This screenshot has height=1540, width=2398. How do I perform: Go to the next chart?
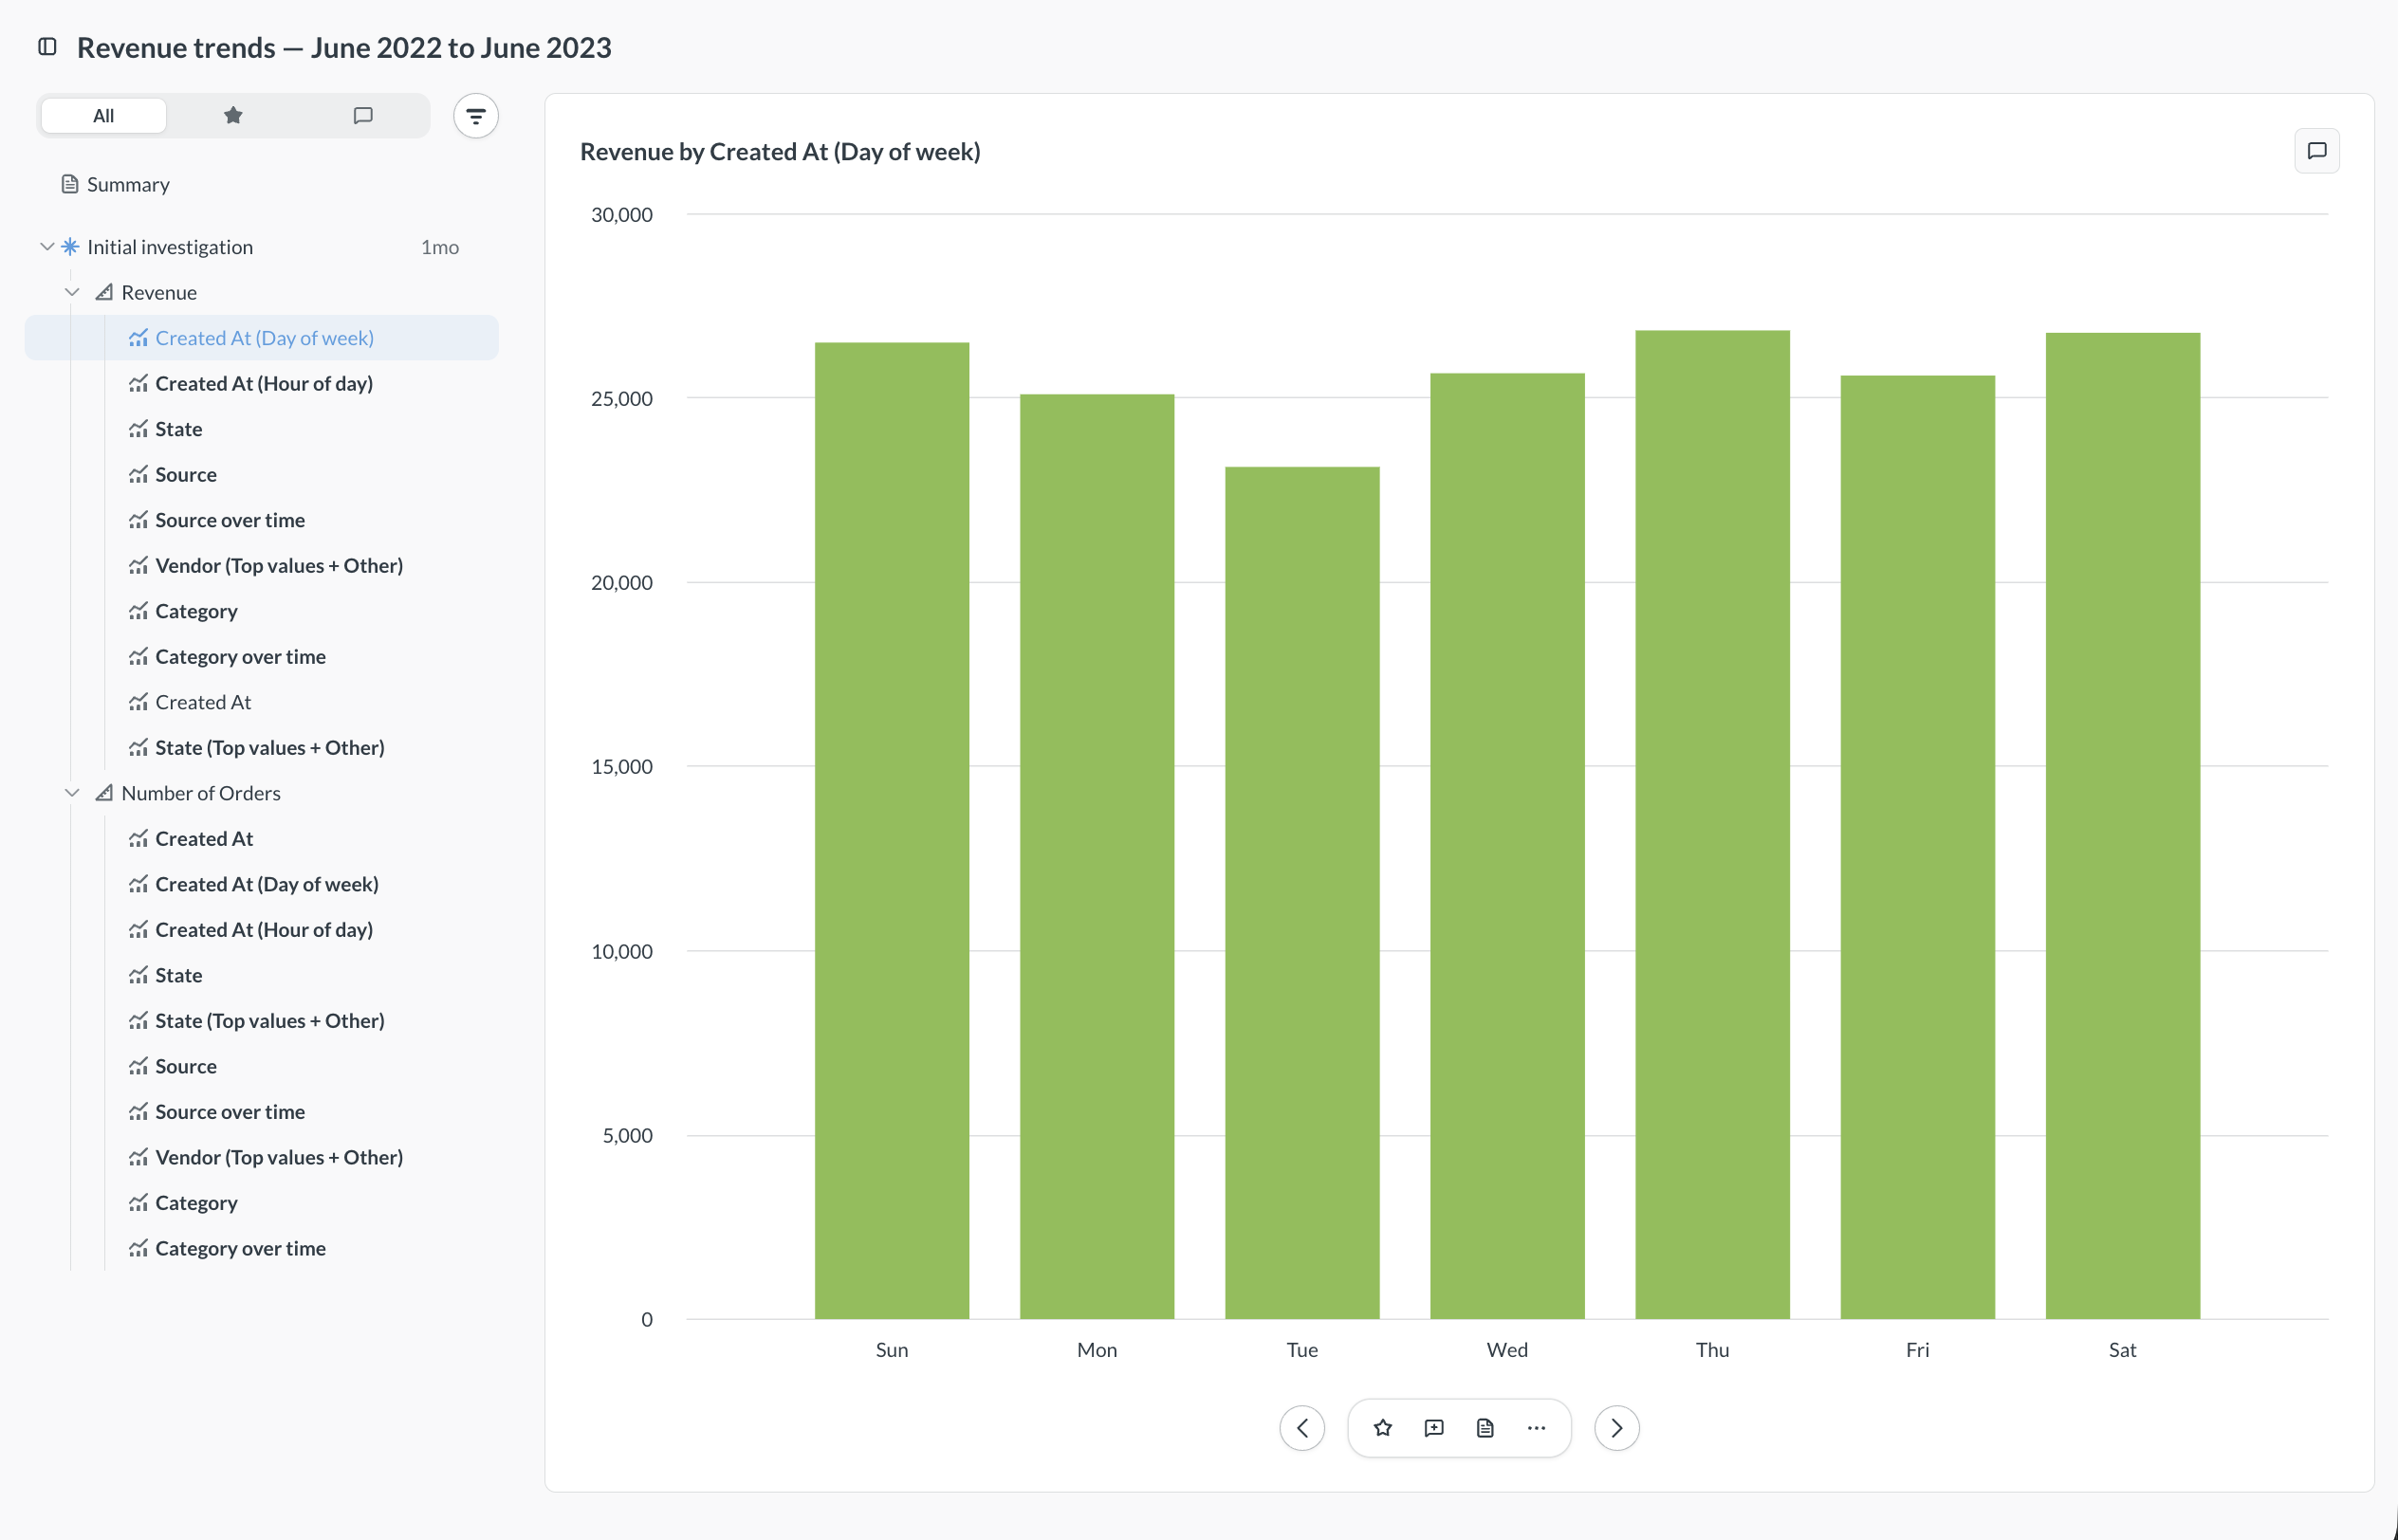coord(1617,1428)
